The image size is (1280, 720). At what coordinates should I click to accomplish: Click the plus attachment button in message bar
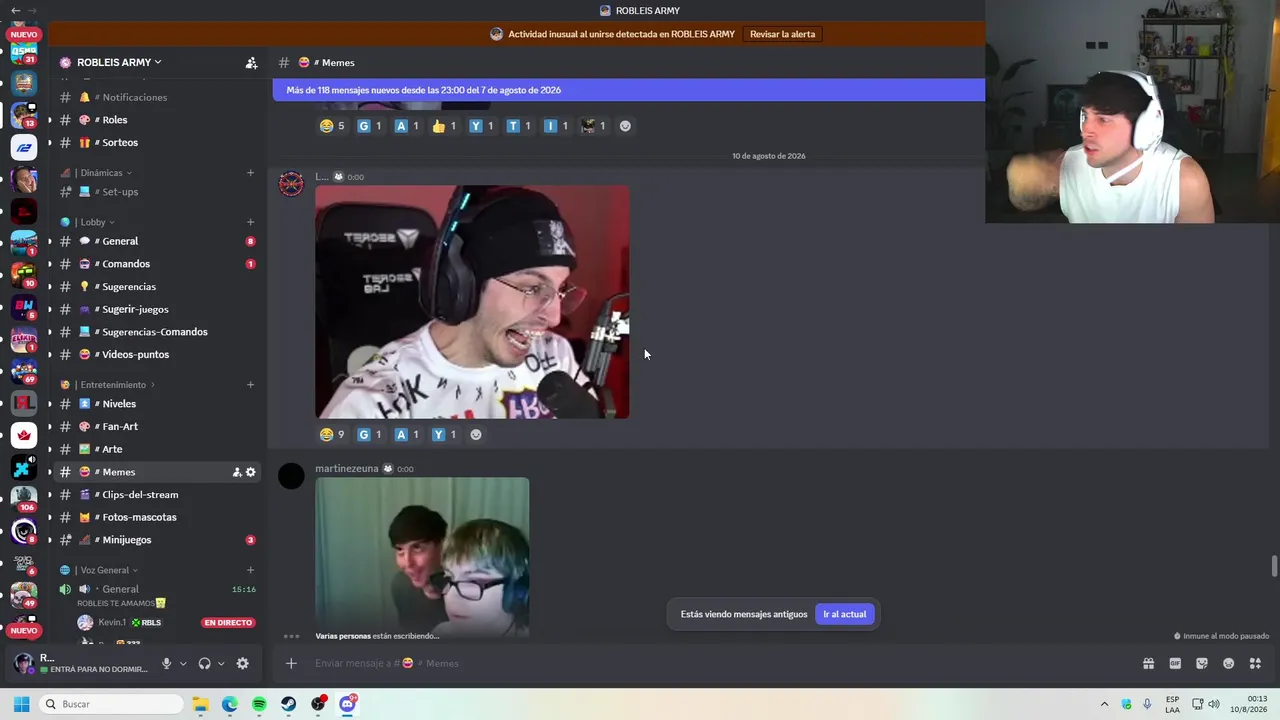[x=291, y=663]
